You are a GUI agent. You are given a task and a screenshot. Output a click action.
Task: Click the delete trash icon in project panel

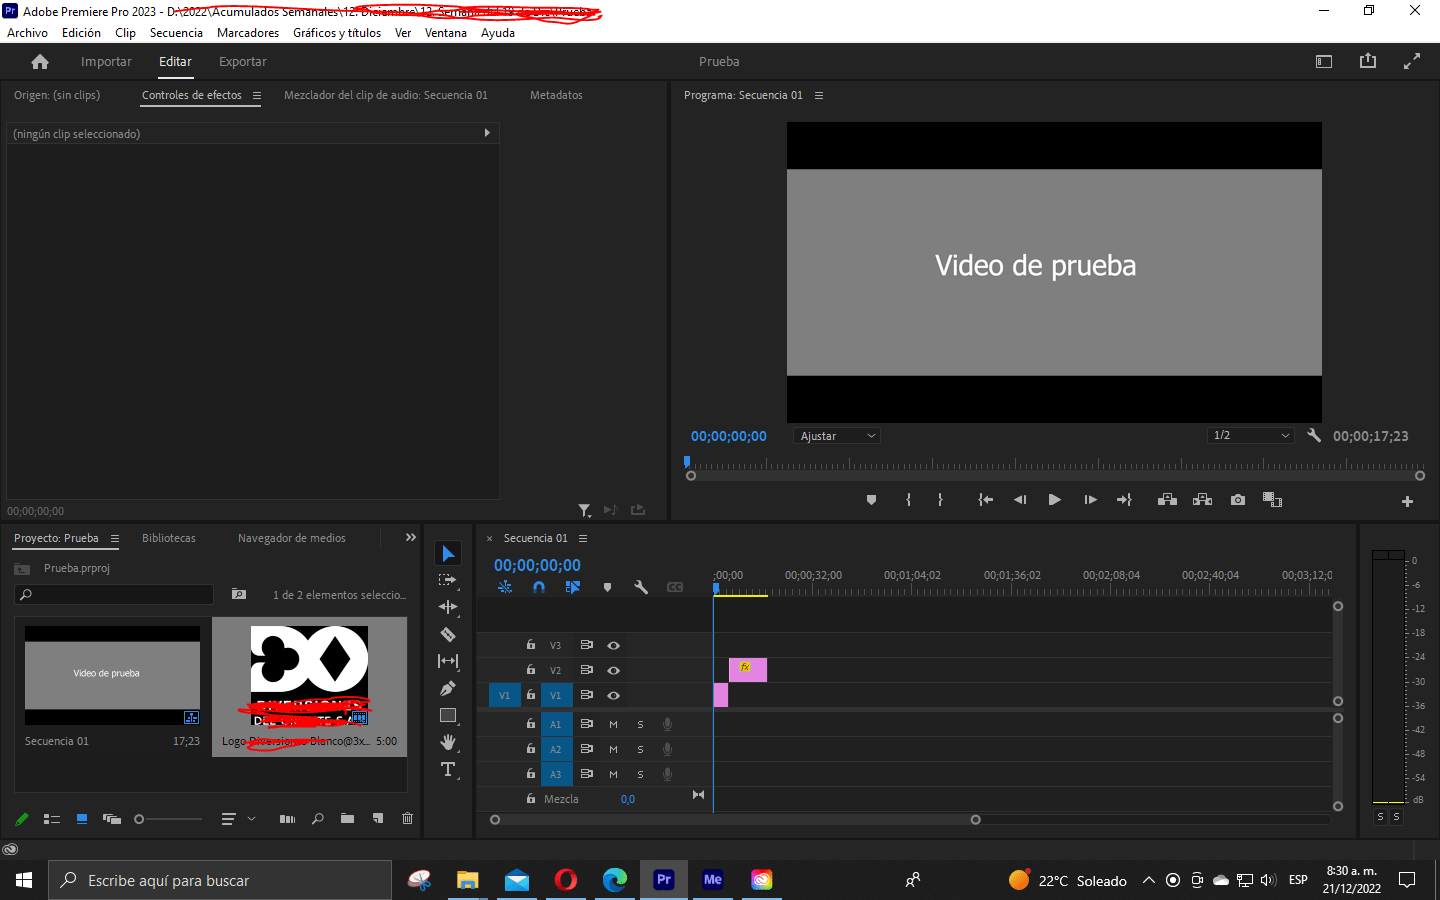406,818
